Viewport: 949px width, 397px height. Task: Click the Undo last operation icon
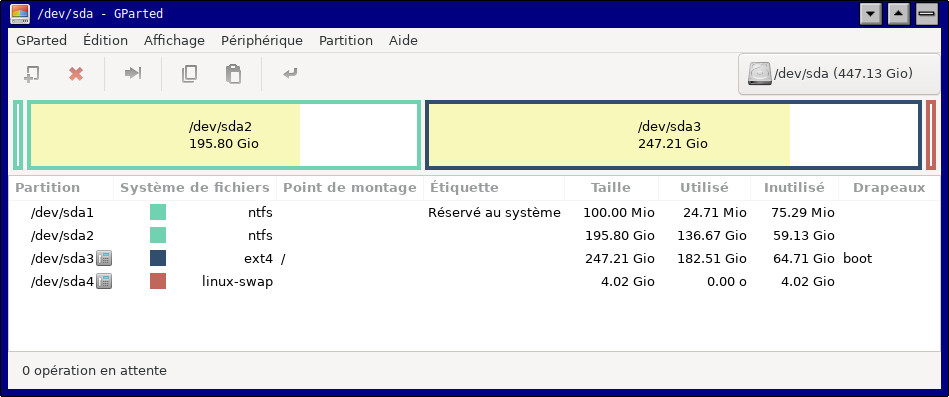(290, 74)
